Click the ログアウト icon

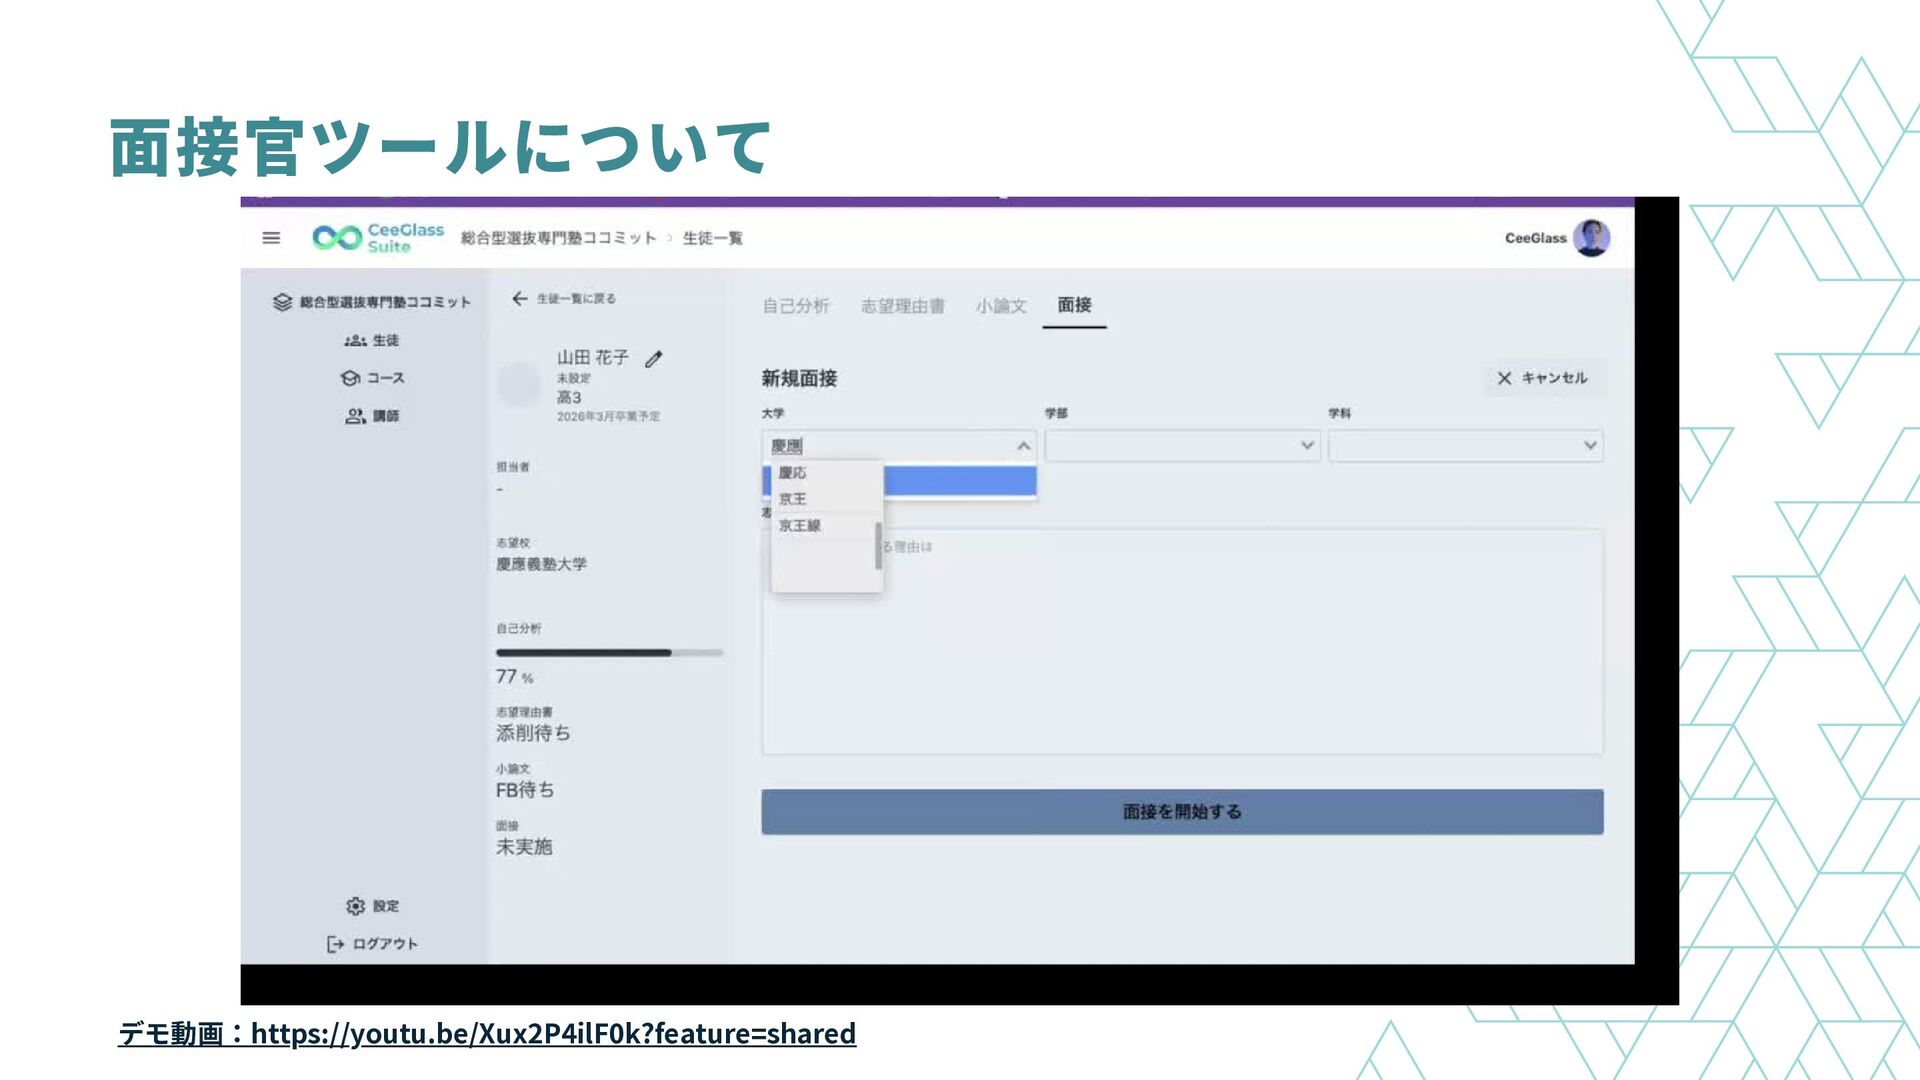coord(335,944)
